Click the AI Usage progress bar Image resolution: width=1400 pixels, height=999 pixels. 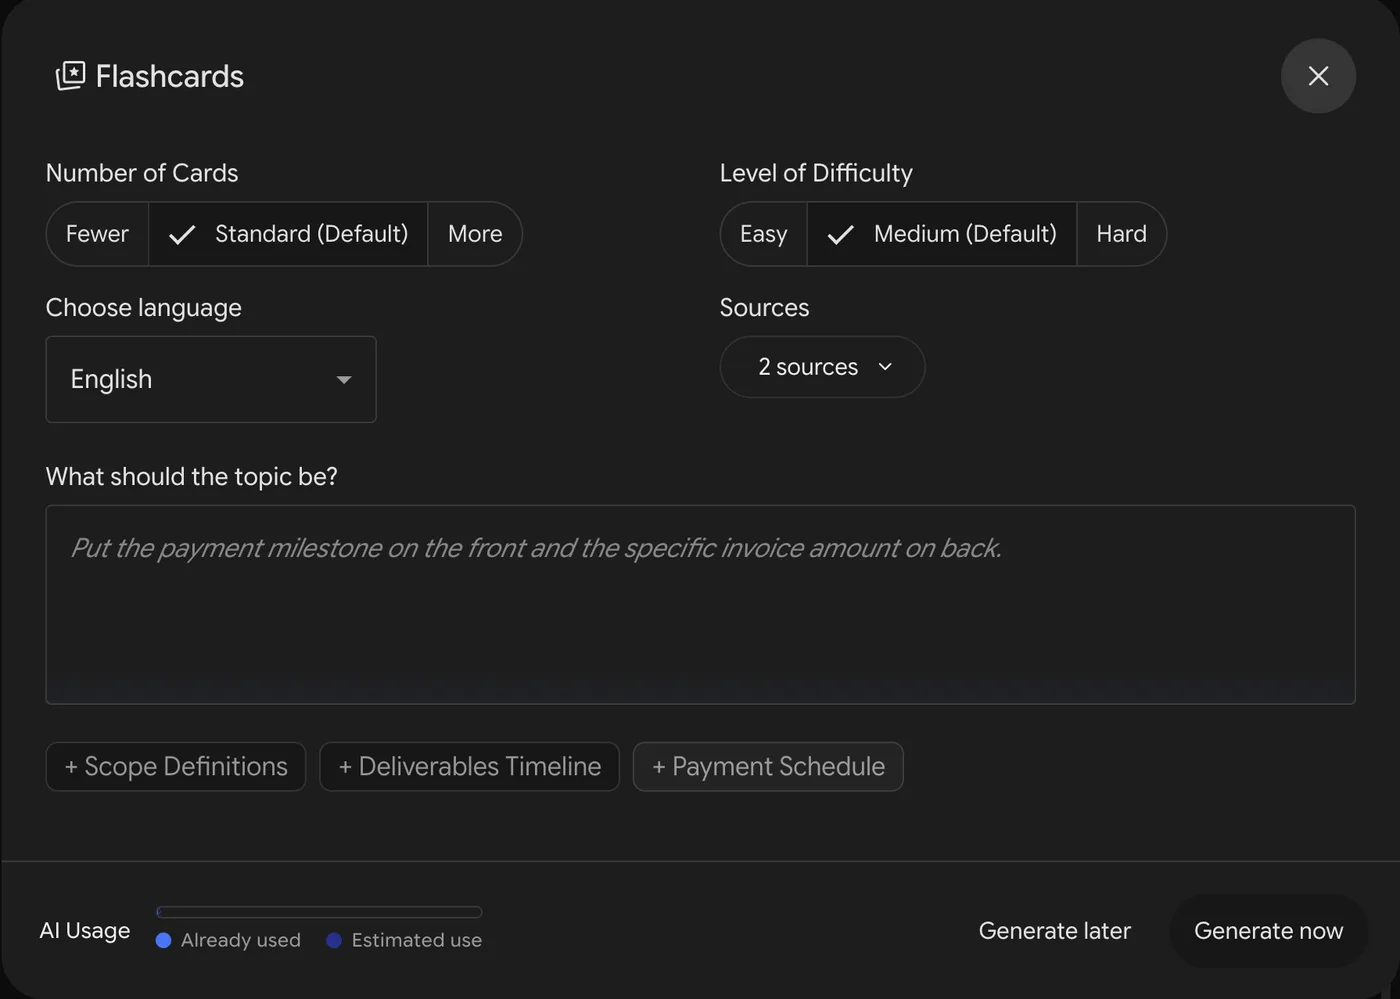pyautogui.click(x=319, y=912)
